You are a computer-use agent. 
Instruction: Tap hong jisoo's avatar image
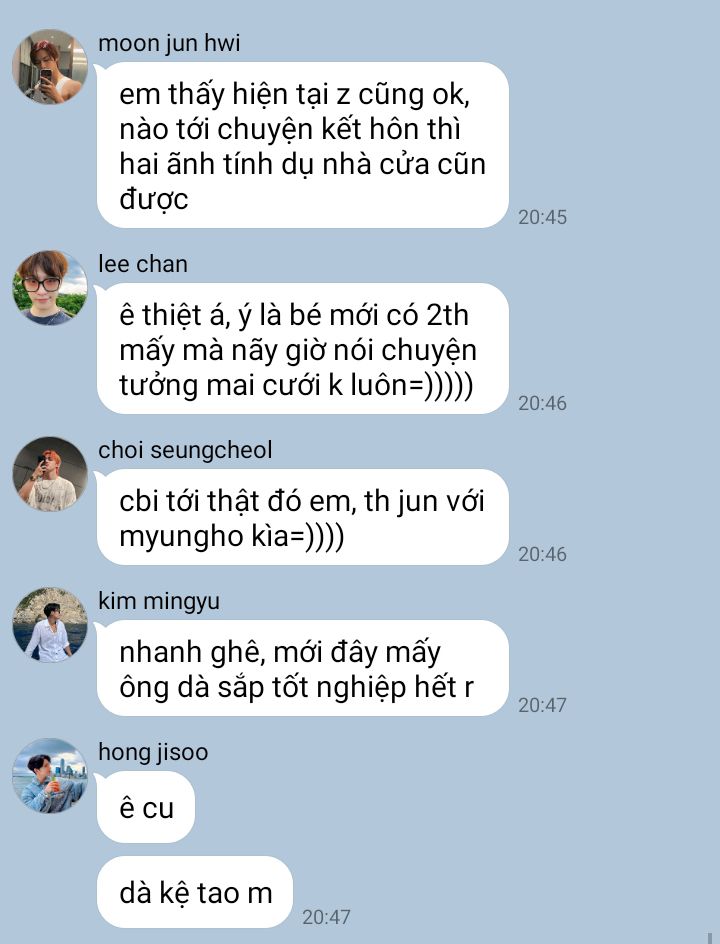coord(50,776)
